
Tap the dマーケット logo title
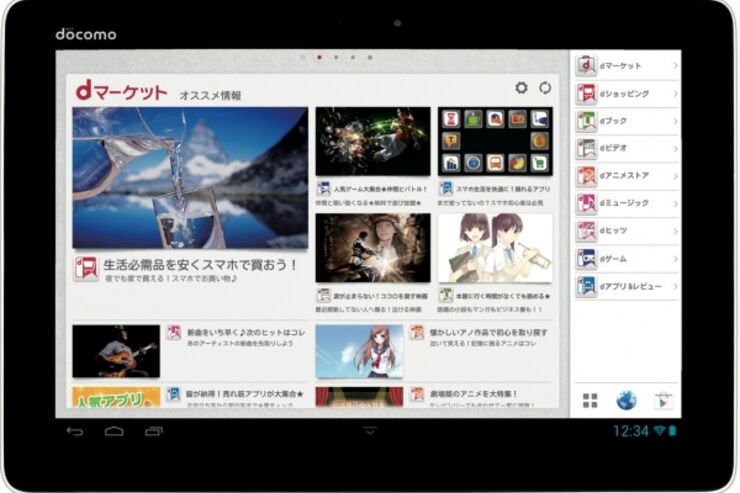121,90
